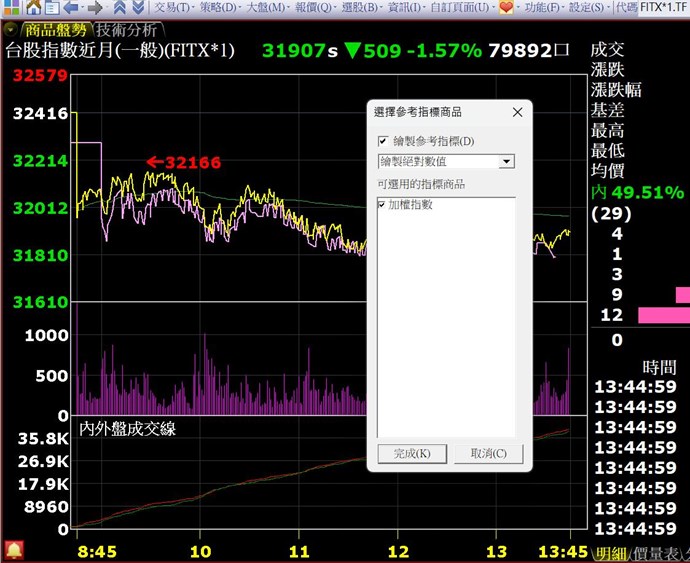Click the alarm bell icon at bottom left
The width and height of the screenshot is (690, 563).
[14, 549]
